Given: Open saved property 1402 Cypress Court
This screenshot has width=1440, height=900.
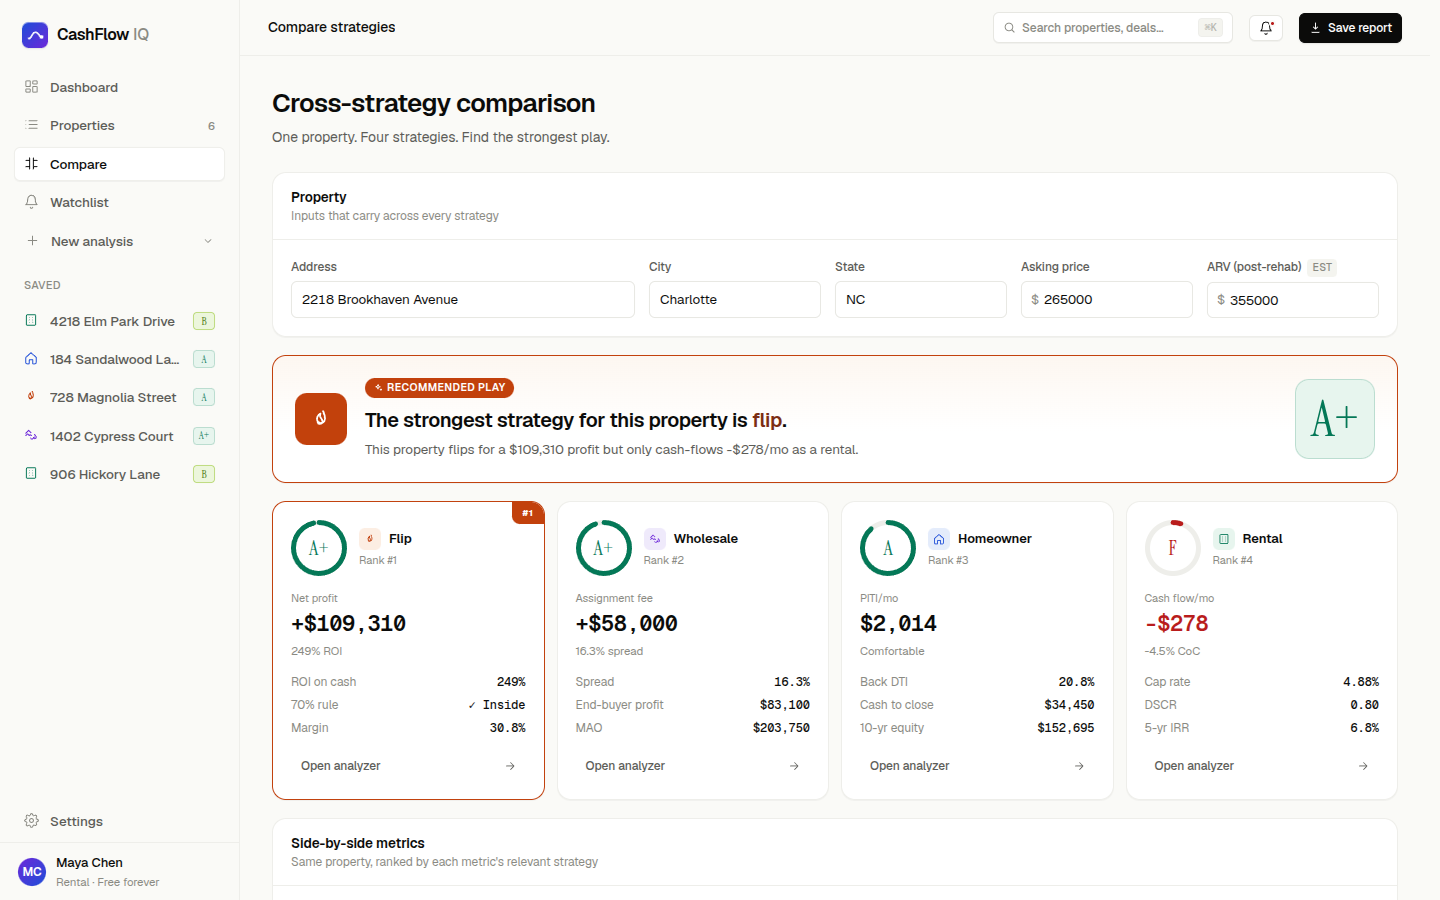Looking at the screenshot, I should pos(119,436).
